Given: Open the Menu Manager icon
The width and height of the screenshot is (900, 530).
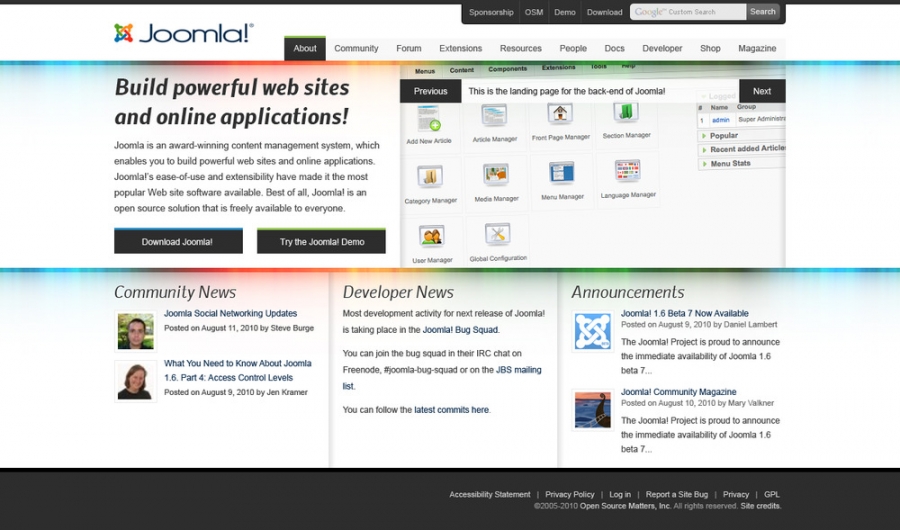Looking at the screenshot, I should (562, 173).
